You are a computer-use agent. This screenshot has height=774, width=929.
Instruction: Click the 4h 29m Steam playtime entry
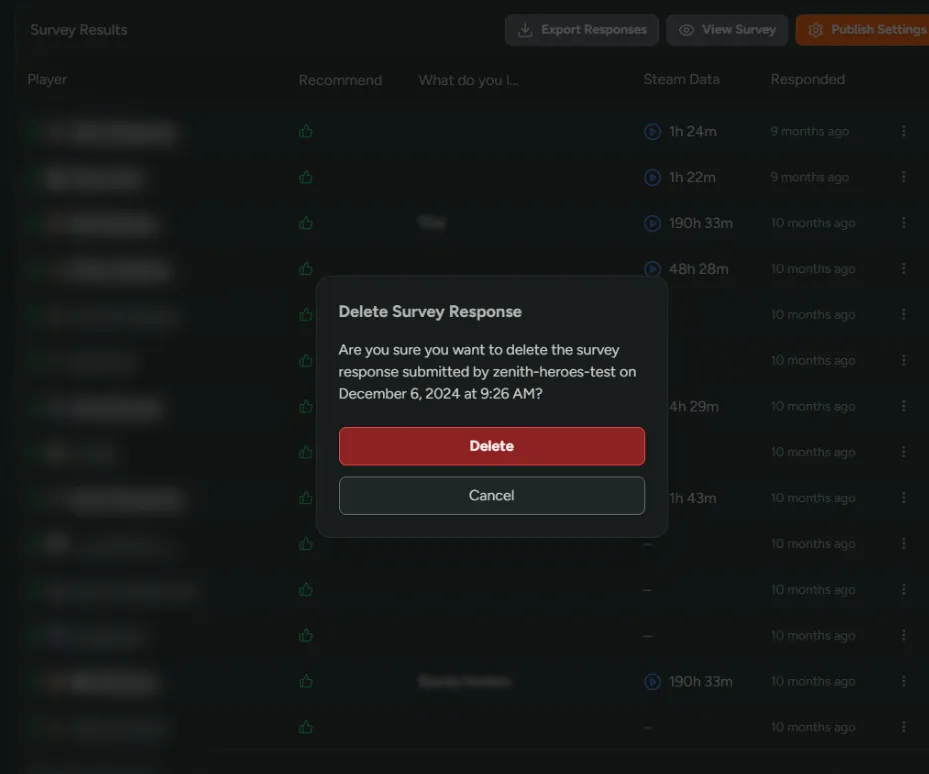pyautogui.click(x=694, y=407)
